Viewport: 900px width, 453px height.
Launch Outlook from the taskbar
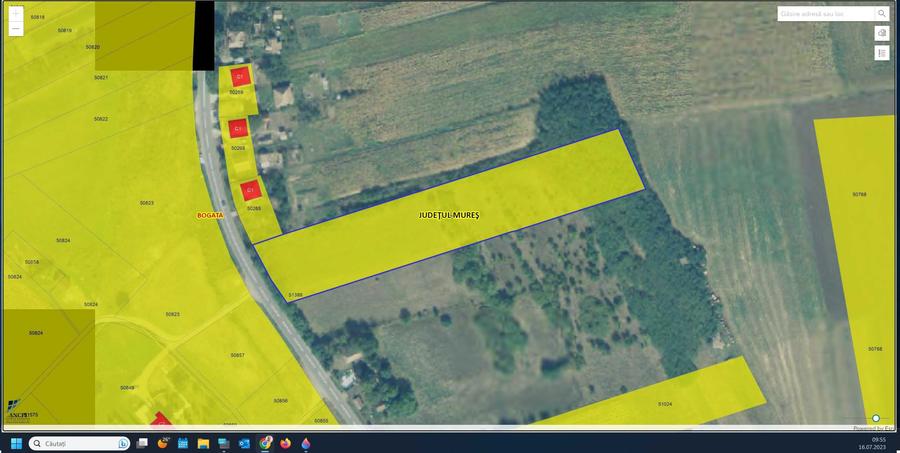click(244, 443)
